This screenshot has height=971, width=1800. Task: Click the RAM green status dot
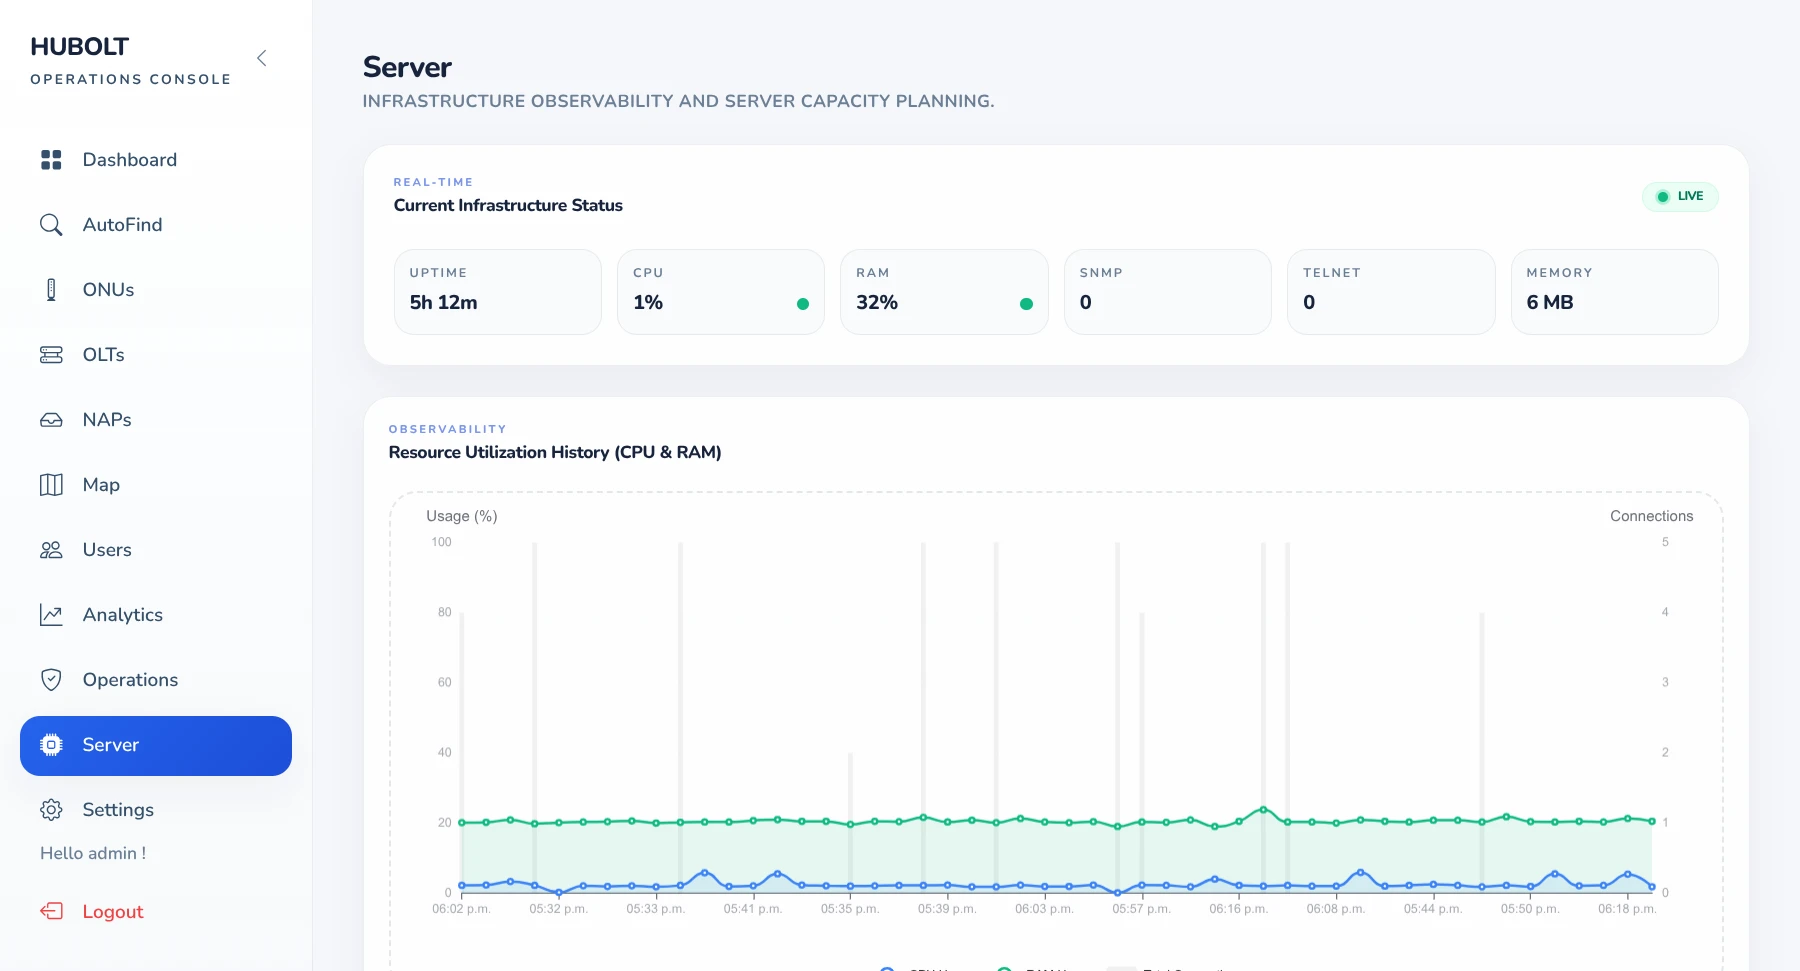(1026, 304)
